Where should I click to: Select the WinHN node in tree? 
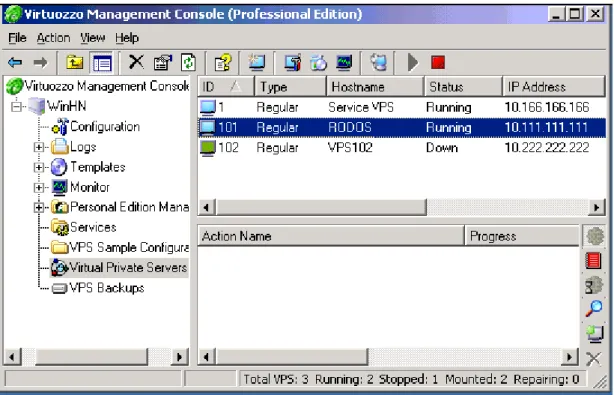[66, 106]
